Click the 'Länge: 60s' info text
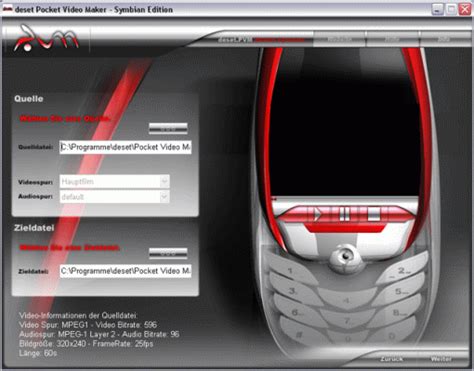 pyautogui.click(x=38, y=353)
